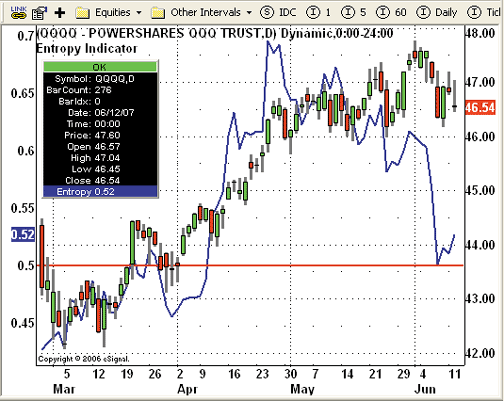
Task: Click the BarCount: 276 row
Action: click(x=100, y=90)
